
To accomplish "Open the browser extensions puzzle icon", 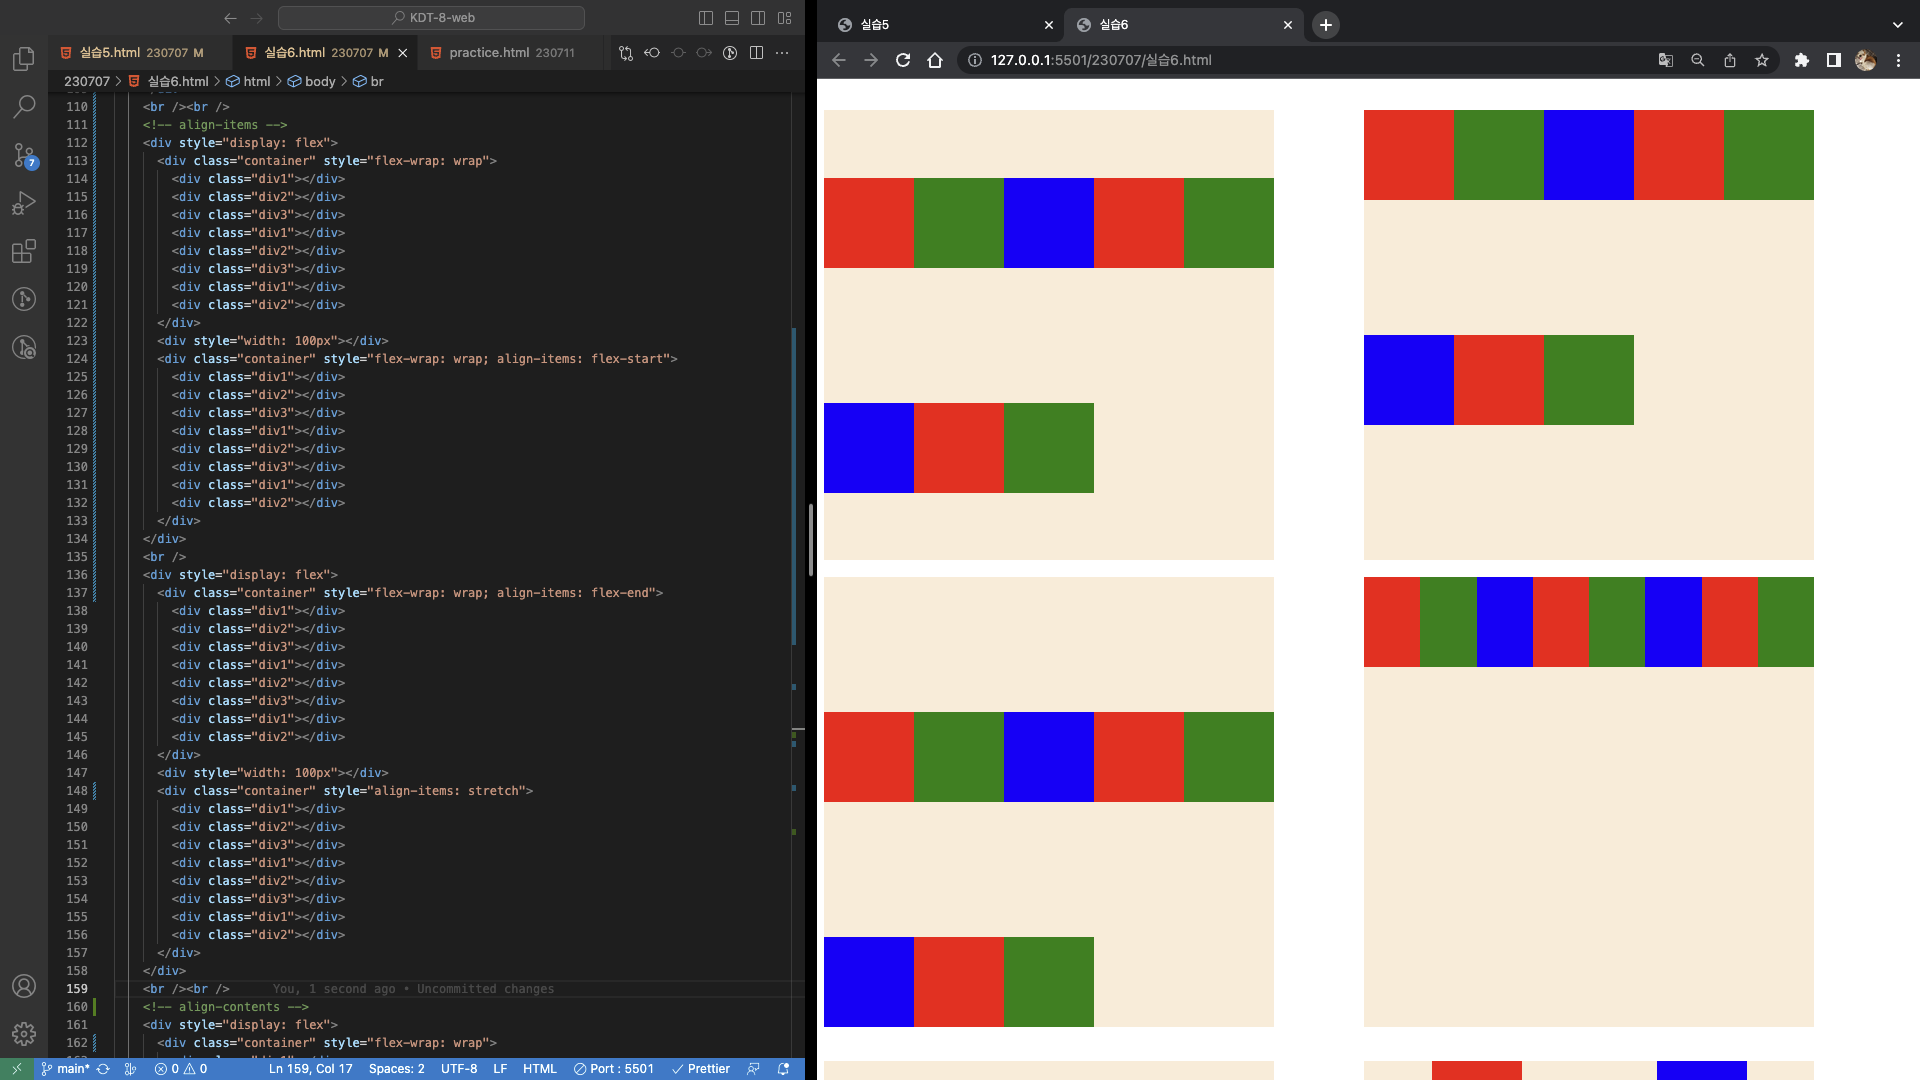I will pyautogui.click(x=1802, y=60).
